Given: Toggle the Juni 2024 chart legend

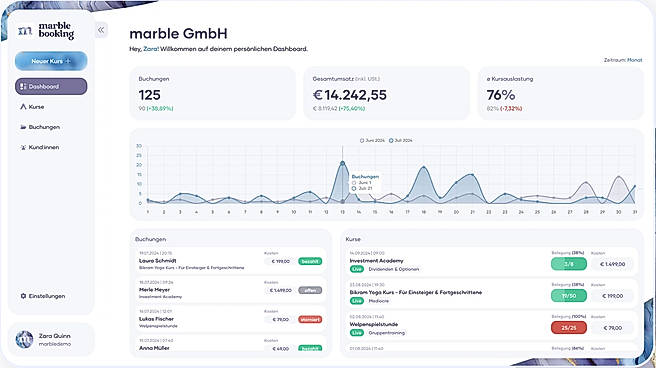Looking at the screenshot, I should click(x=372, y=141).
